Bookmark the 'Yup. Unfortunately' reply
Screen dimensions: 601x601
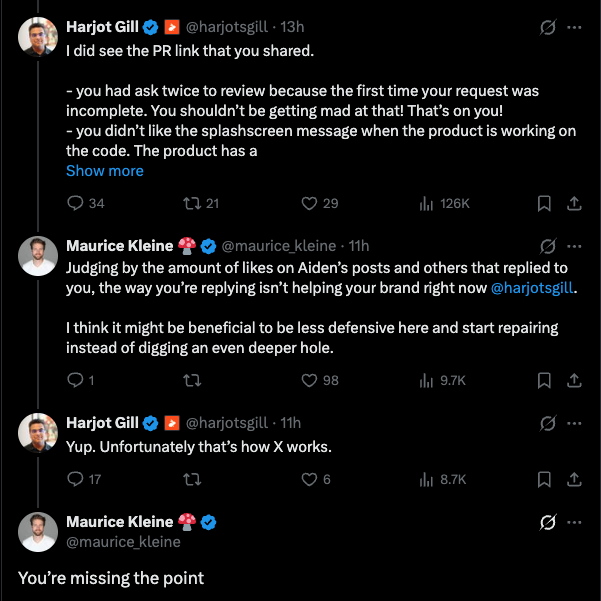[x=544, y=479]
